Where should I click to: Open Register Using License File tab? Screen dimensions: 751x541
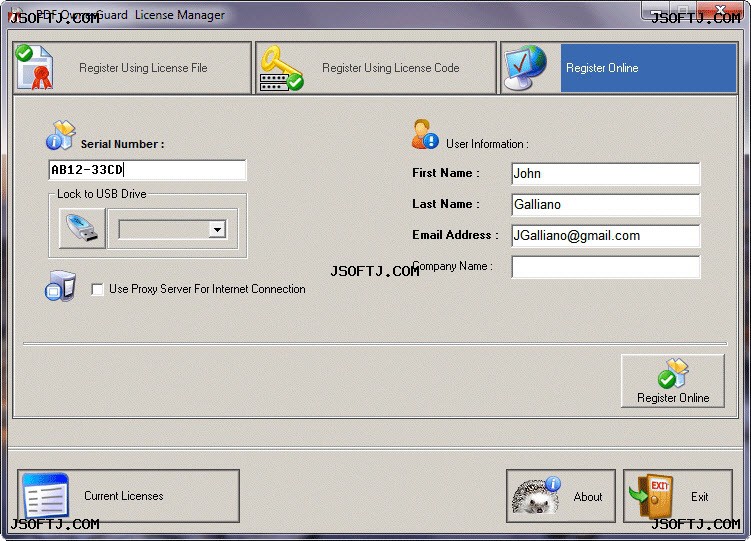pos(132,68)
